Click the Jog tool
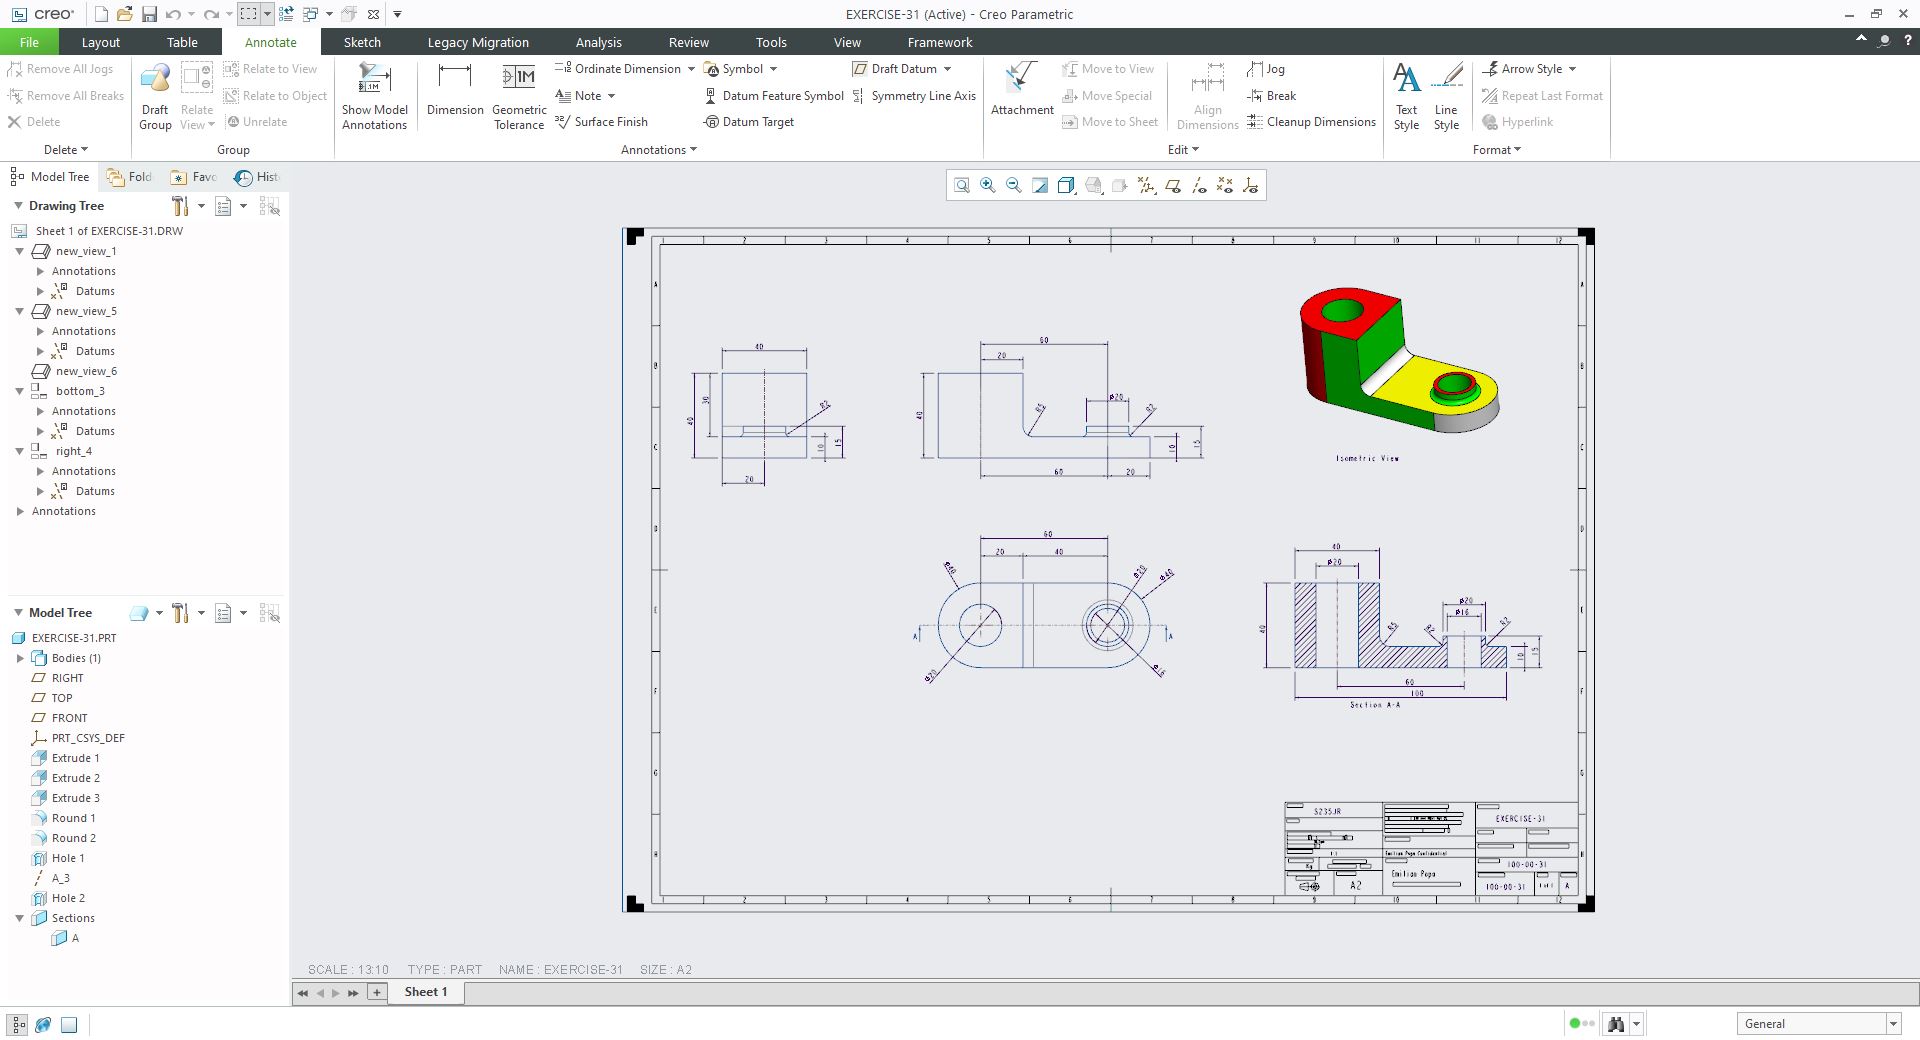 click(1266, 69)
